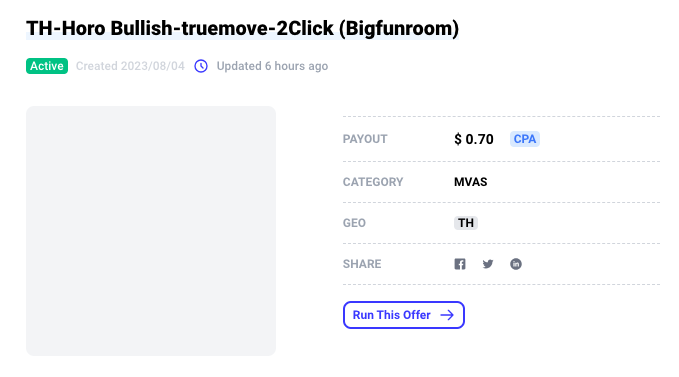Screen dimensions: 679x377
Task: Share the offer on LinkedIn
Action: 516,264
